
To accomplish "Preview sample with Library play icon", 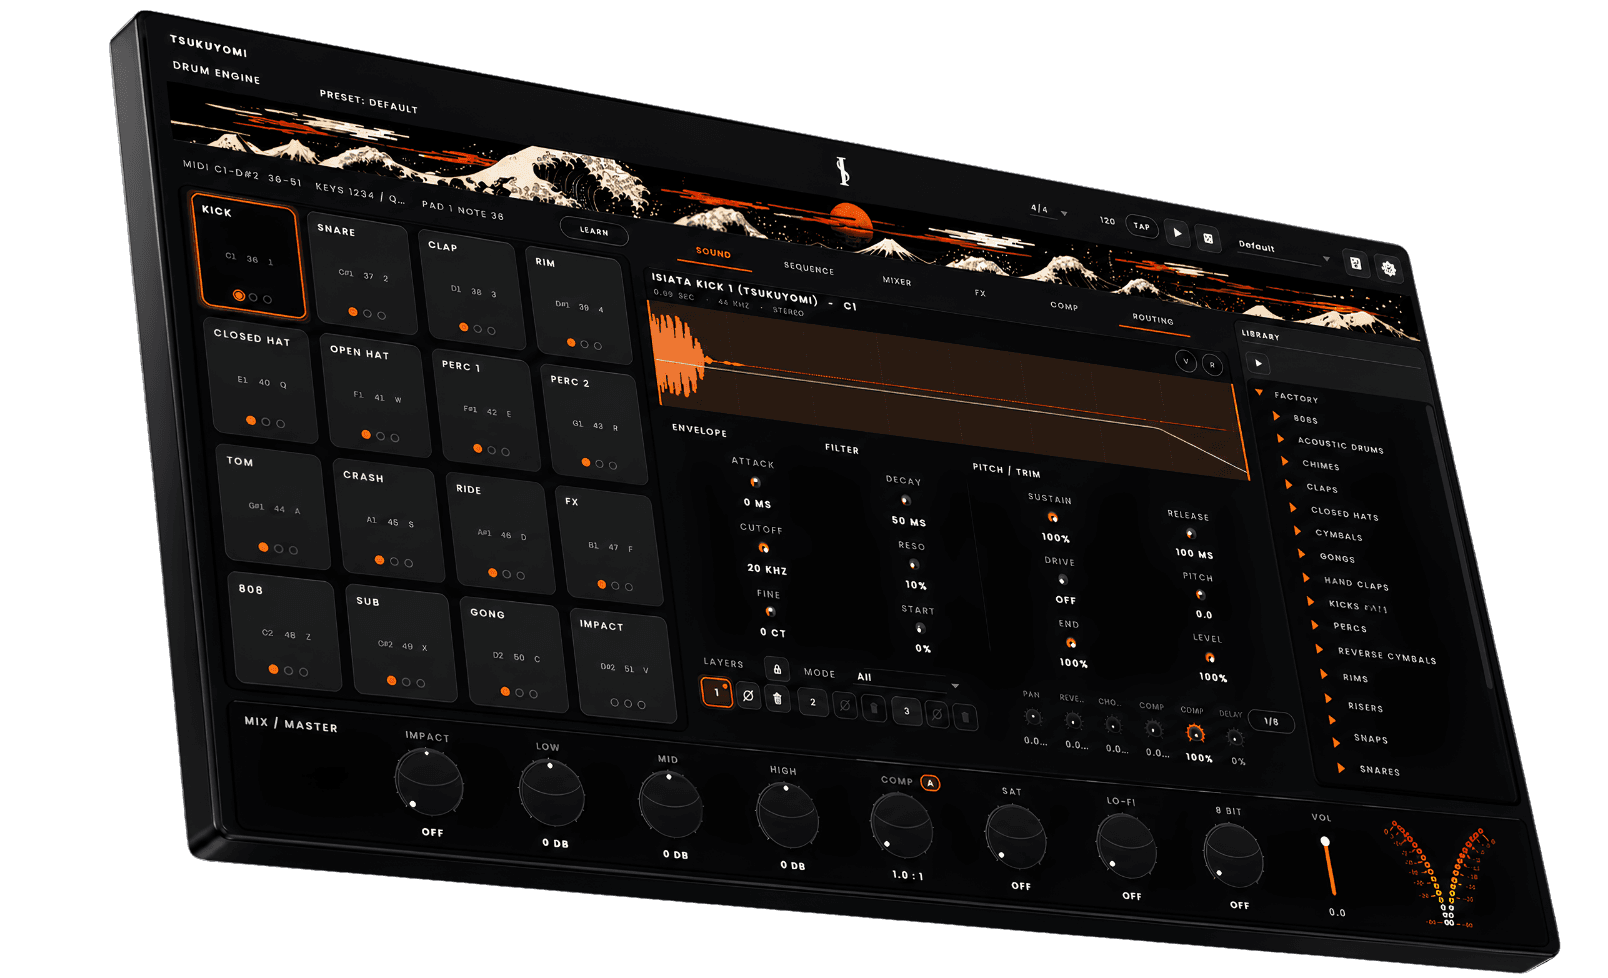I will click(x=1258, y=363).
